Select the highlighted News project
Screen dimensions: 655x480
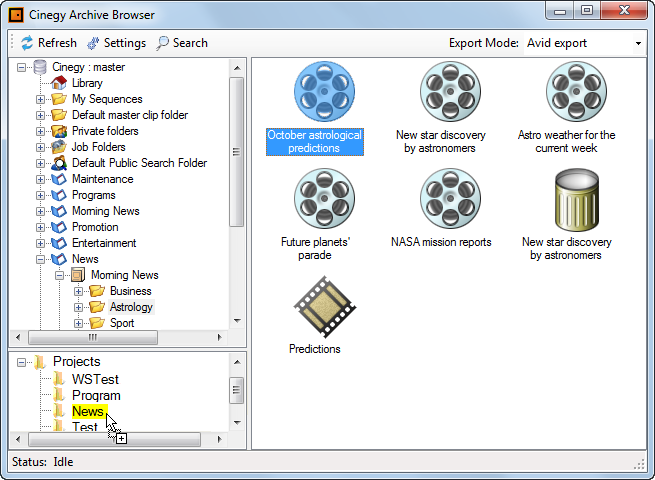click(88, 411)
